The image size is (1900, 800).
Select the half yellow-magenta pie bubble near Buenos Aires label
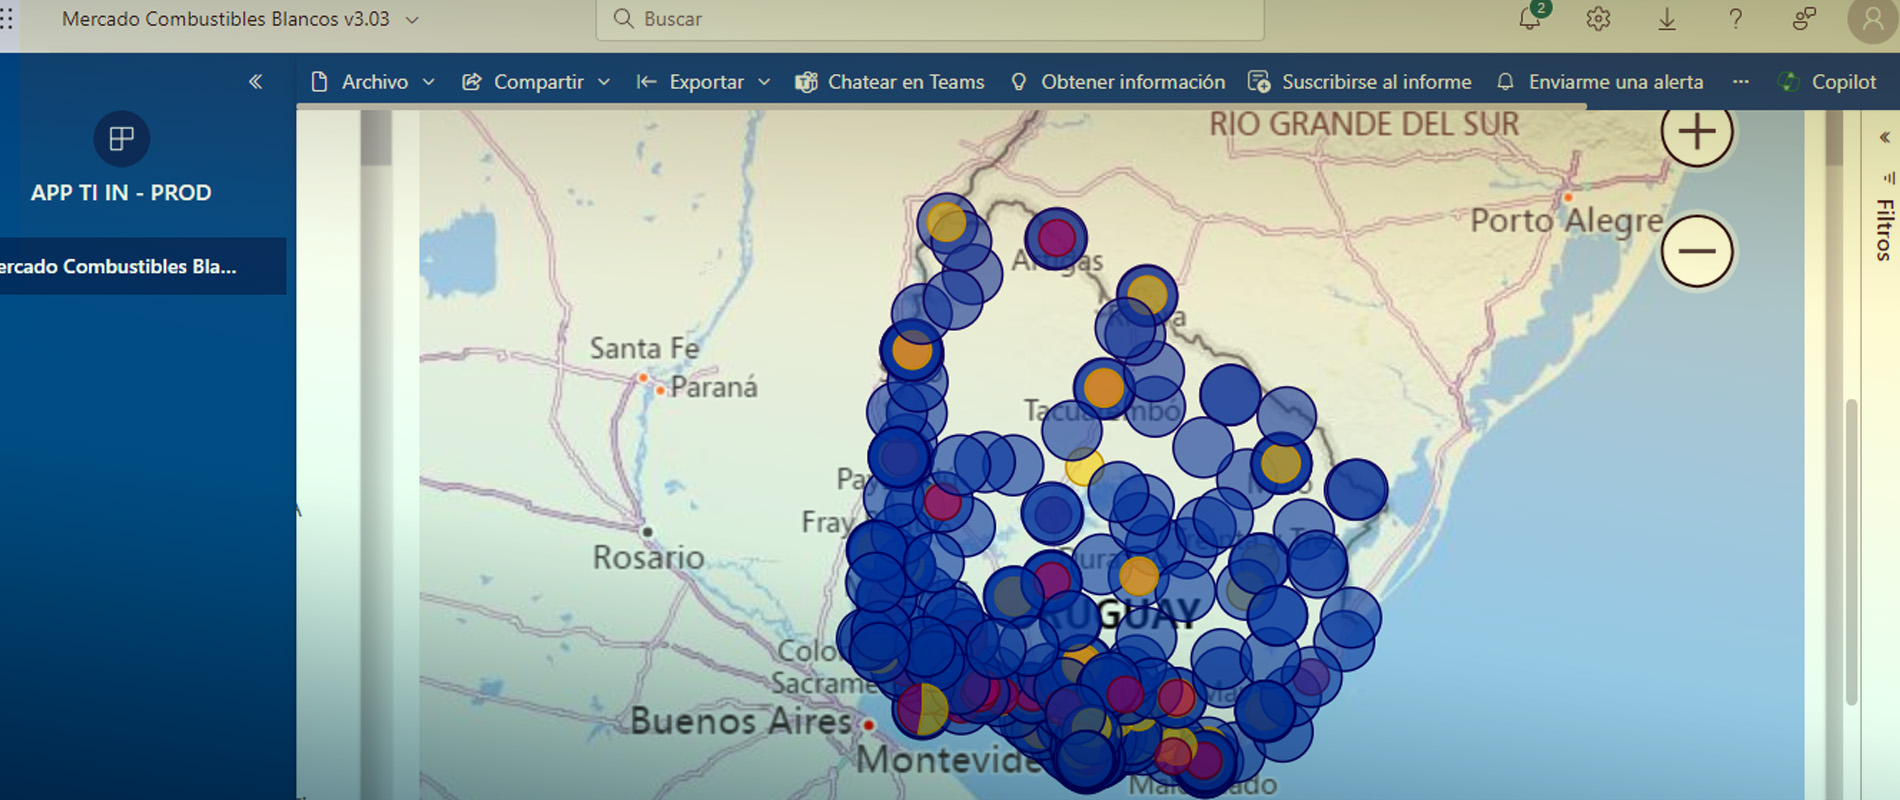(922, 708)
